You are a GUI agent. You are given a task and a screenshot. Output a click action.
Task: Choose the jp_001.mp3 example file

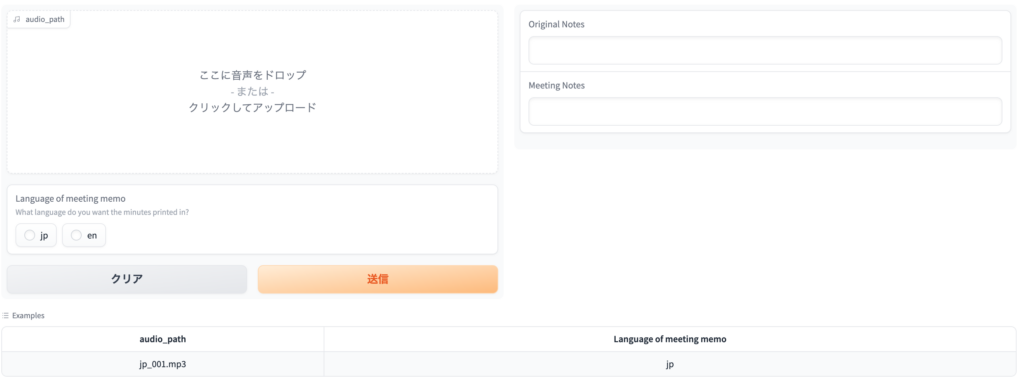[163, 364]
